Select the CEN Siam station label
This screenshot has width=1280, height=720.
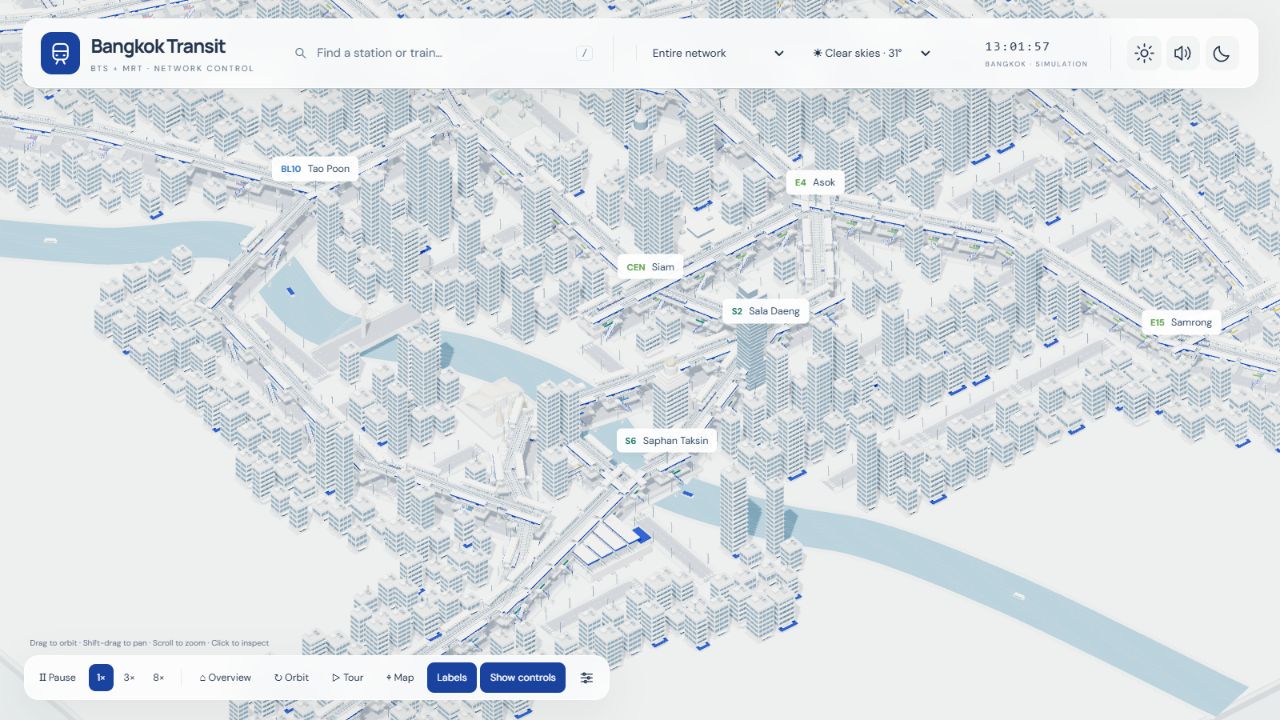click(x=650, y=267)
